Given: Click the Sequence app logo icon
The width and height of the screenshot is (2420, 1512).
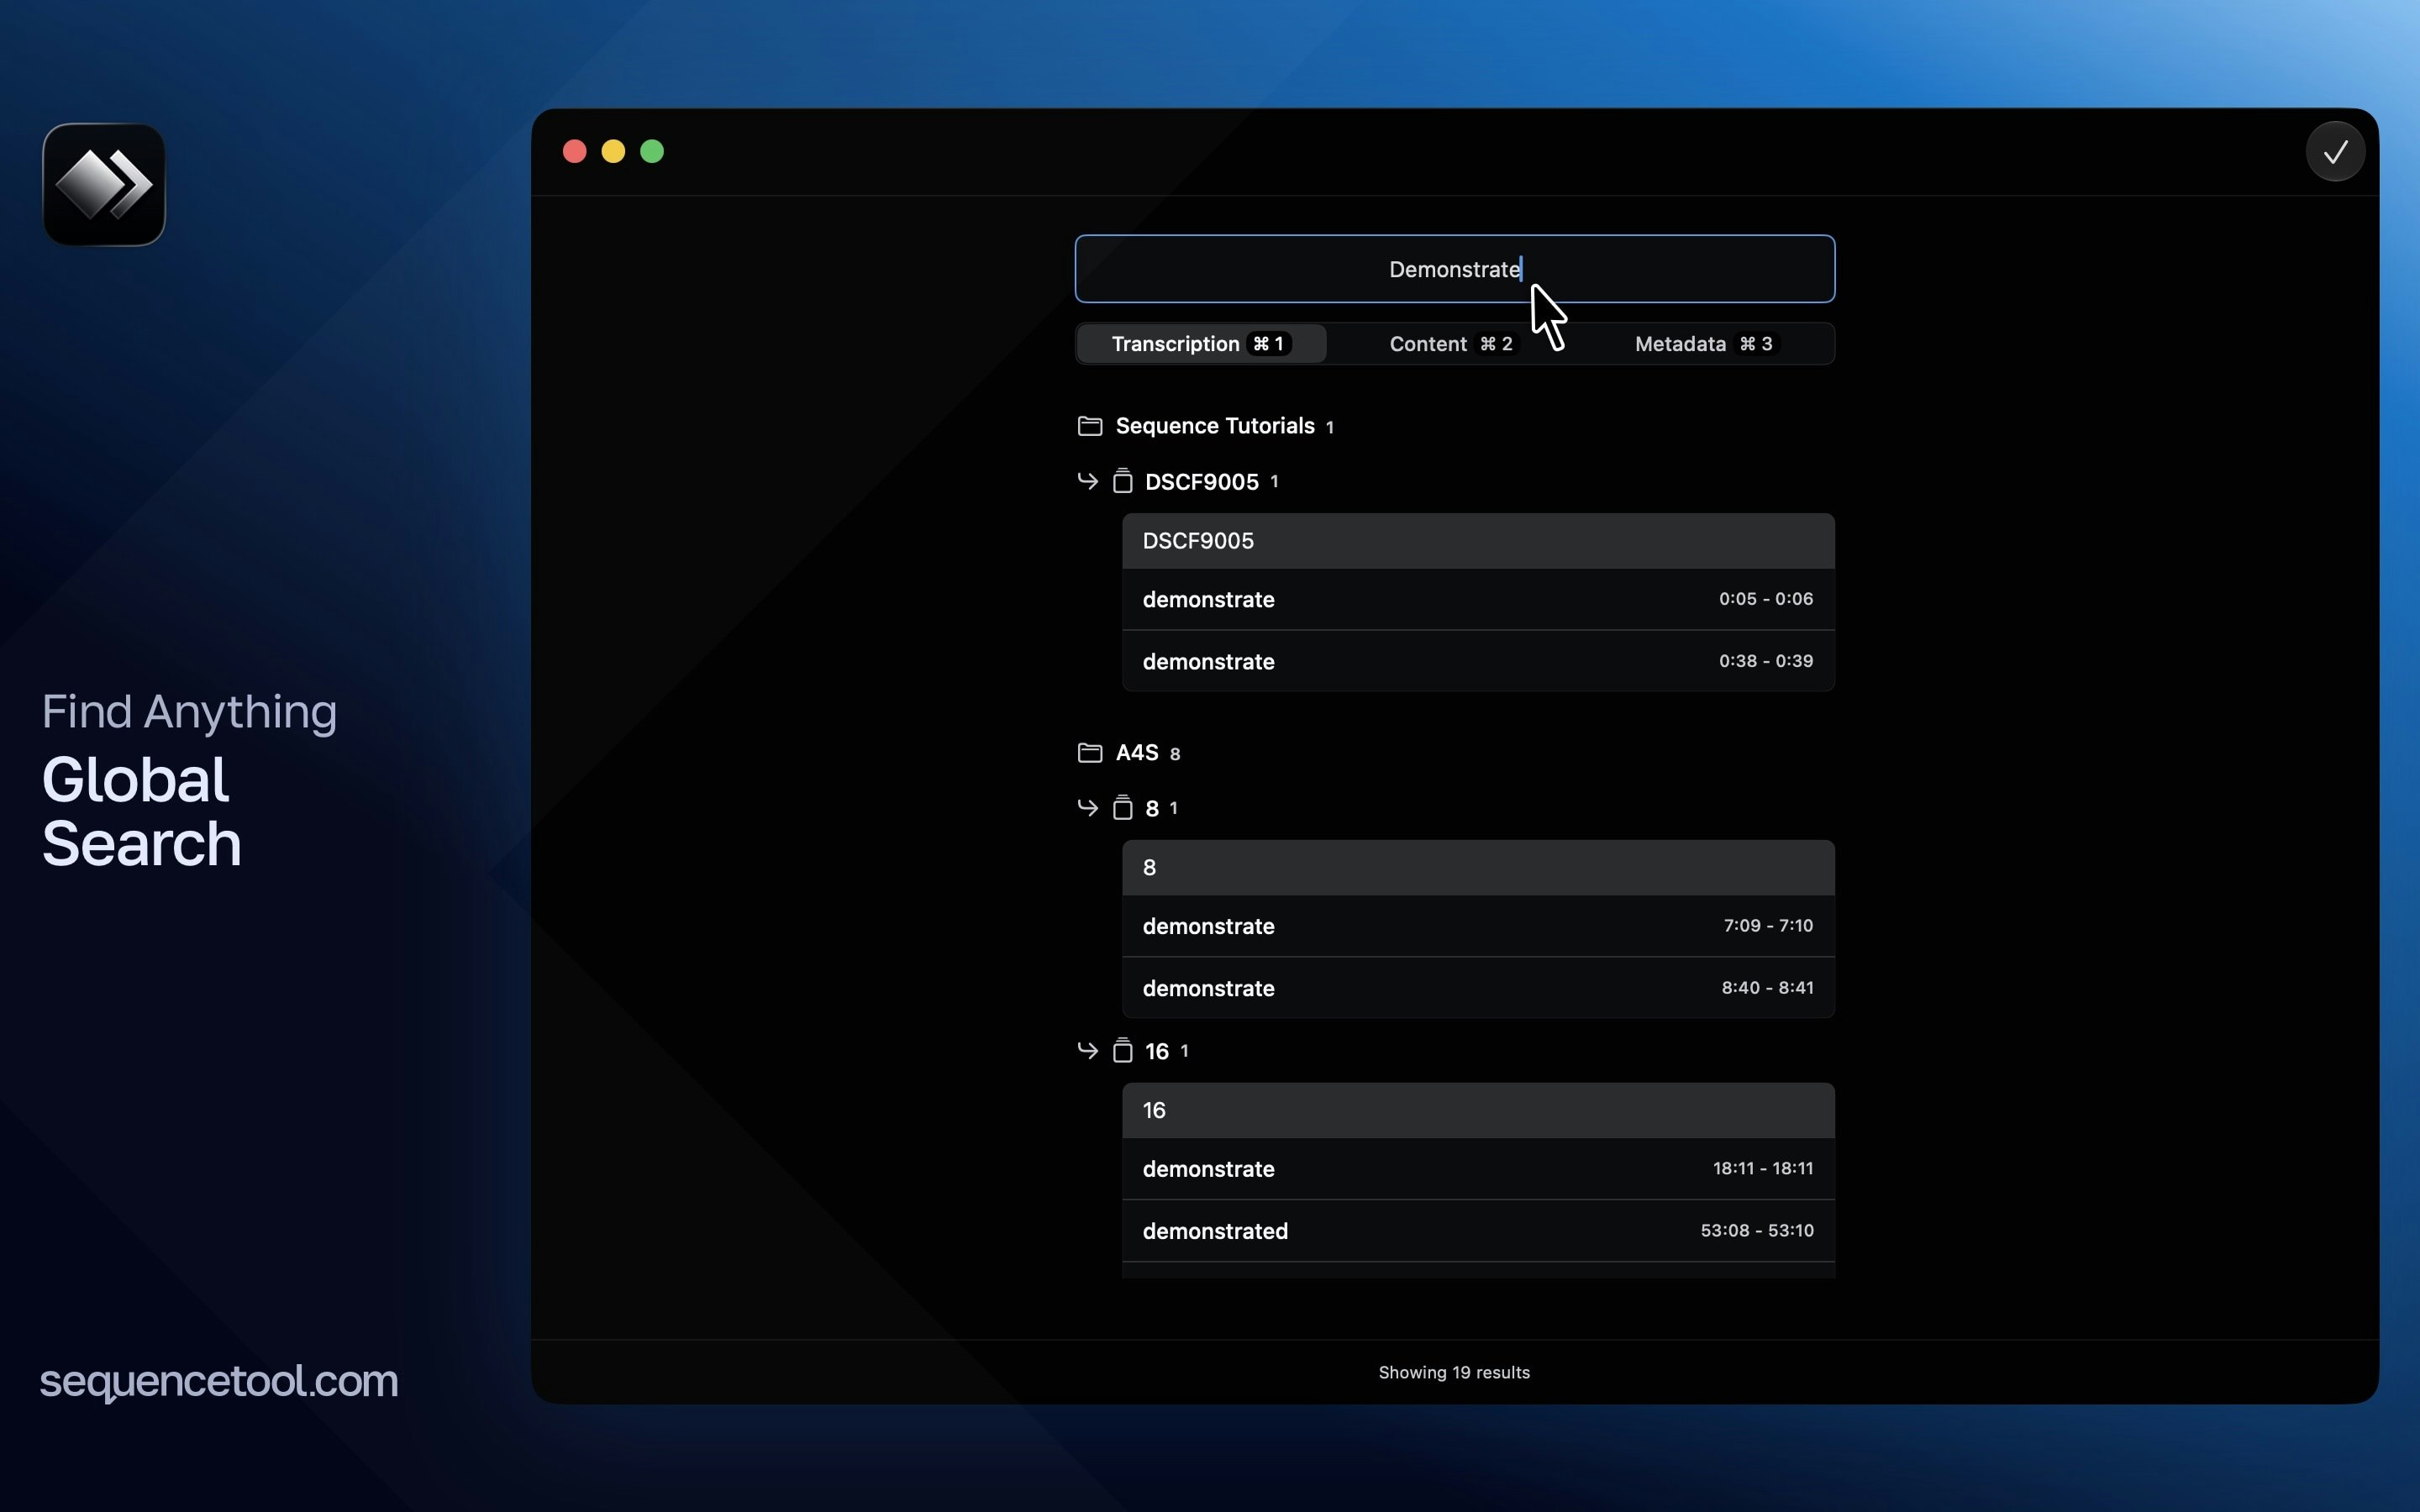Looking at the screenshot, I should (104, 184).
